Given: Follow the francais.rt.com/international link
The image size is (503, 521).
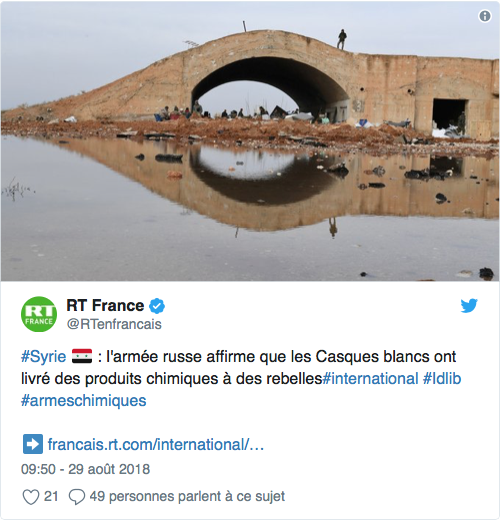Looking at the screenshot, I should coord(156,444).
